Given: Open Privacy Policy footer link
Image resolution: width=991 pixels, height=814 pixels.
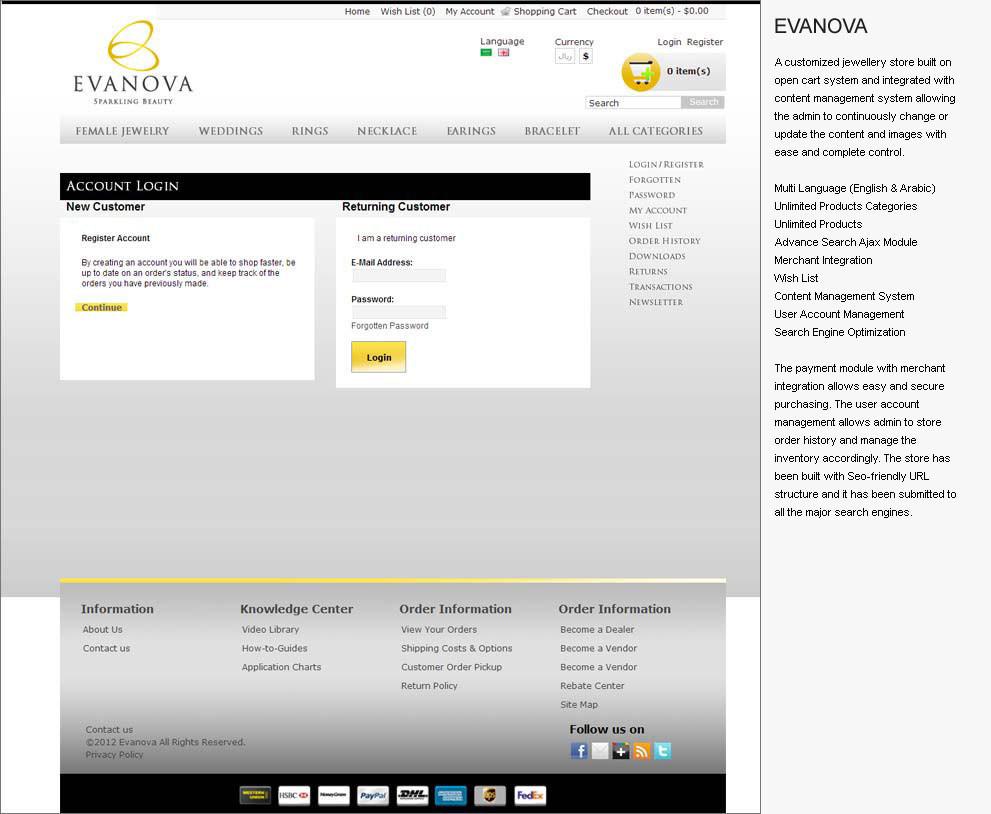Looking at the screenshot, I should [x=114, y=755].
